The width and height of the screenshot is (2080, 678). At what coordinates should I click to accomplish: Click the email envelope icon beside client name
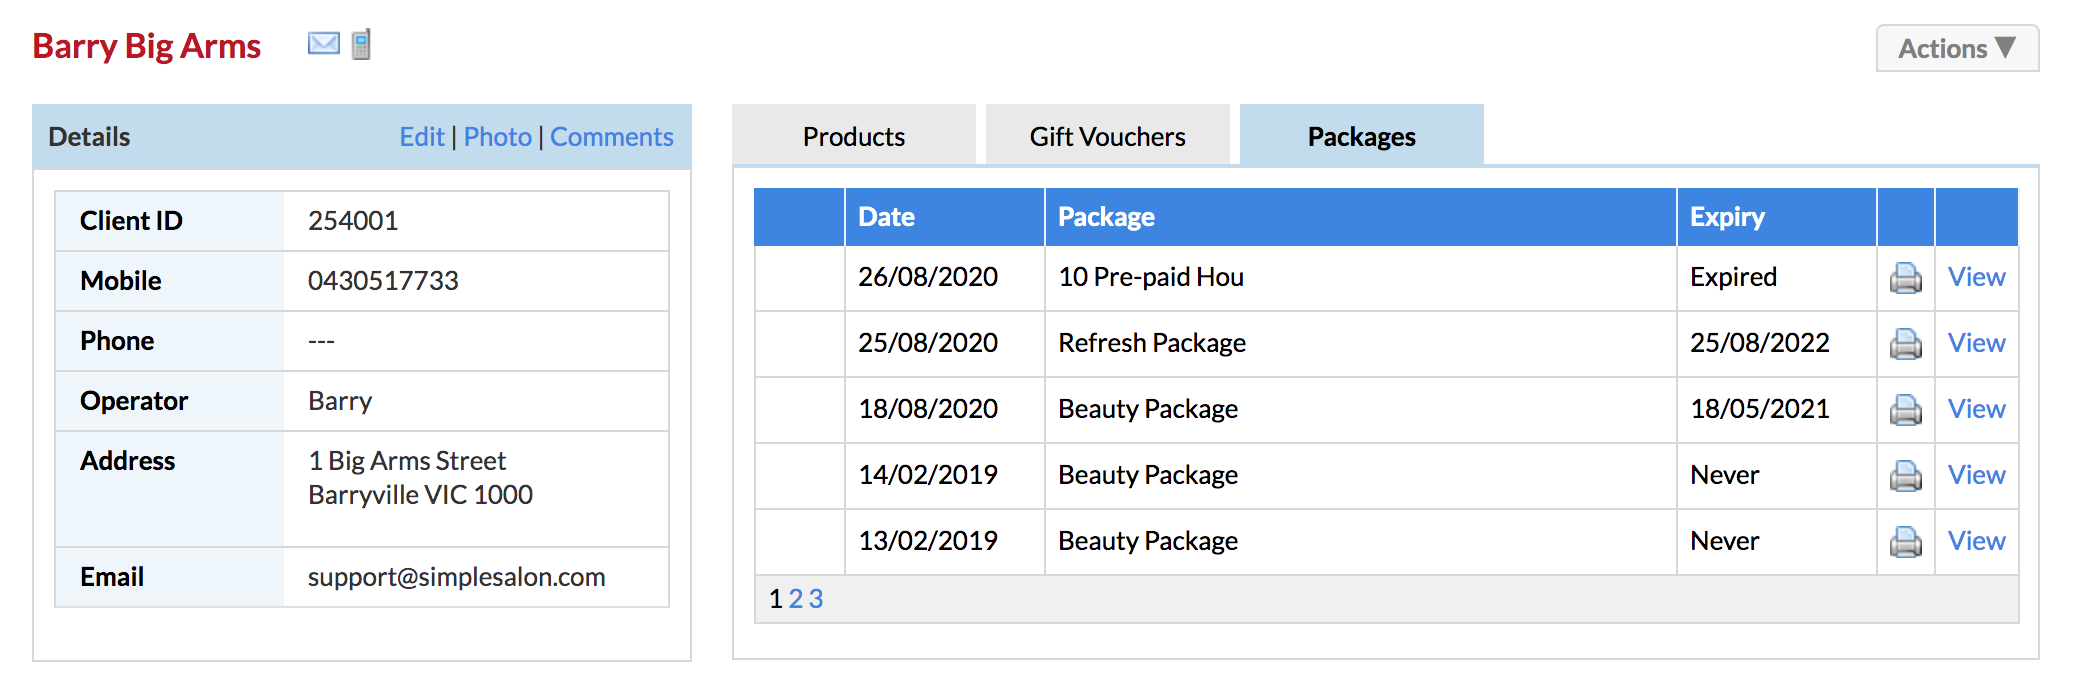323,44
